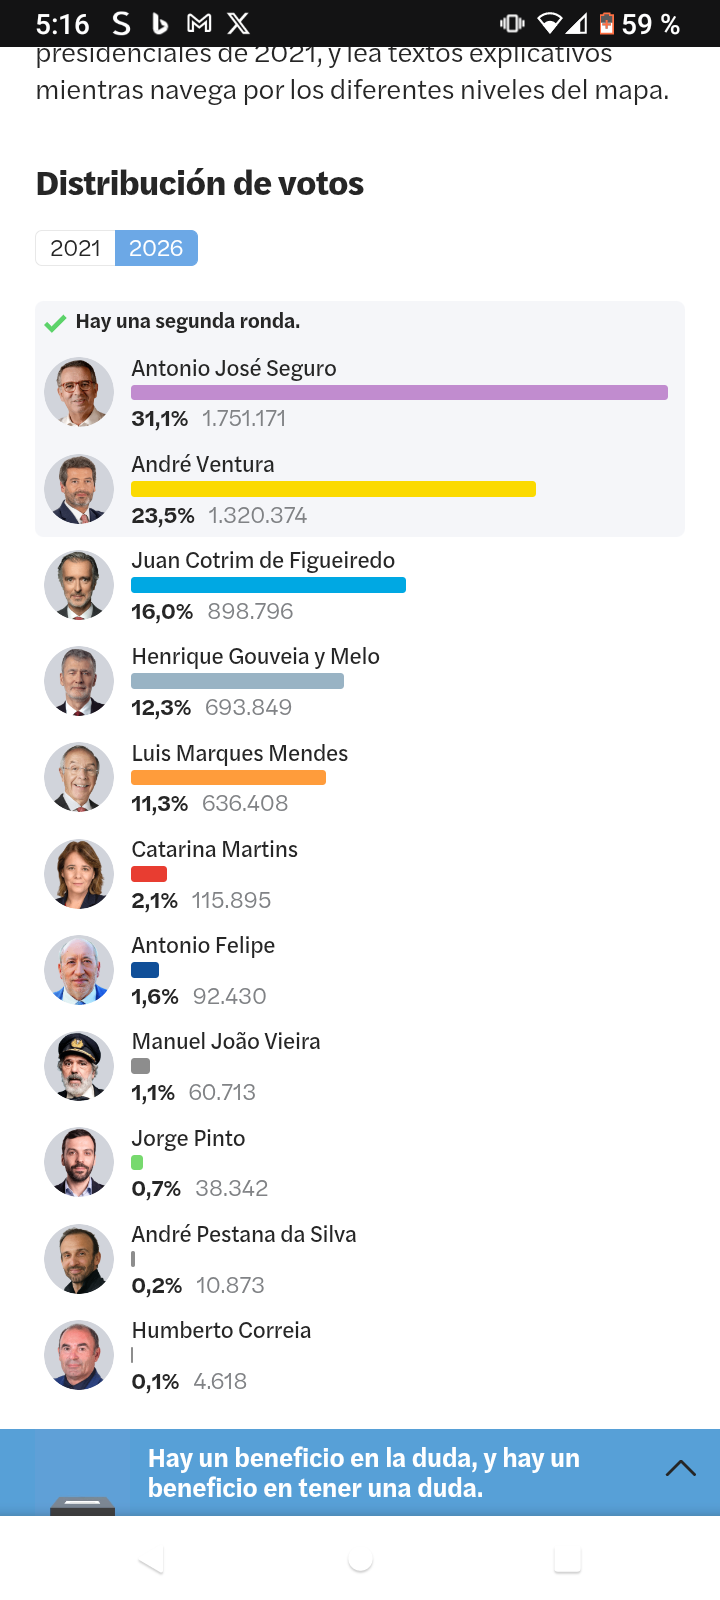Viewport: 720px width, 1600px height.
Task: Switch to the 2021 results tab
Action: pyautogui.click(x=75, y=248)
